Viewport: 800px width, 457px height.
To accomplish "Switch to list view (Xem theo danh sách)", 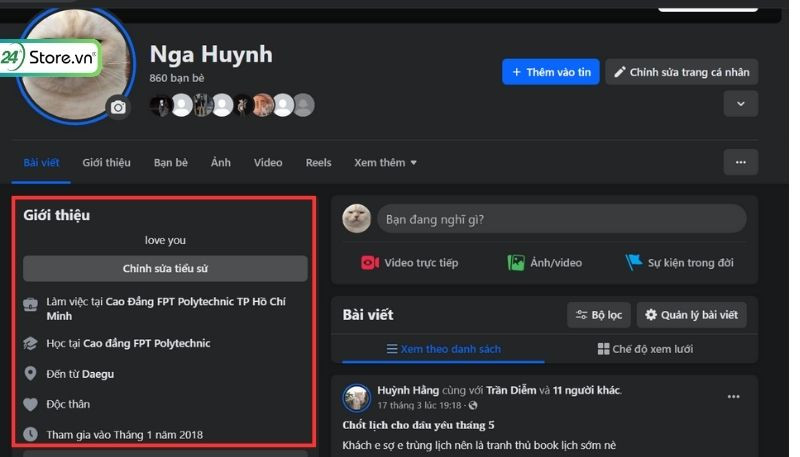I will [x=443, y=349].
